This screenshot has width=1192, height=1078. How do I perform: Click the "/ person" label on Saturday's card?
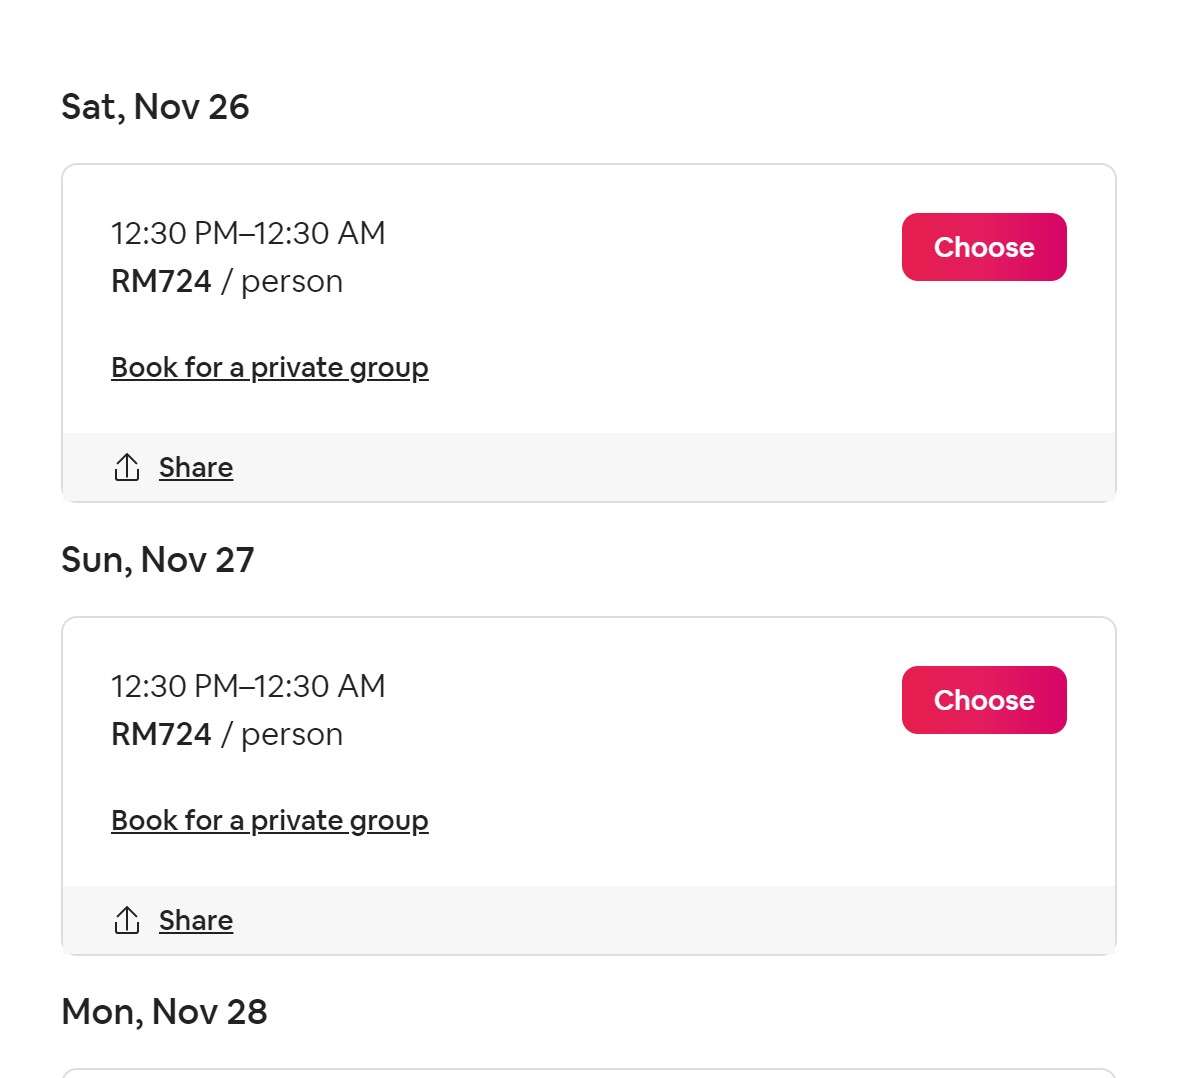click(282, 282)
